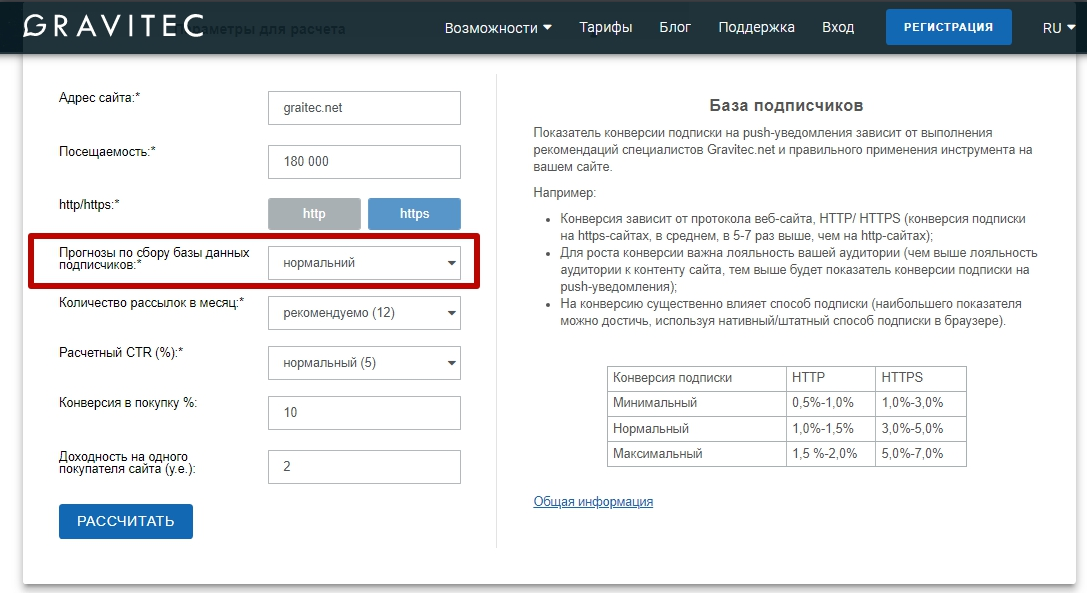This screenshot has width=1087, height=593.
Task: Click the Например: text
Action: tap(564, 193)
